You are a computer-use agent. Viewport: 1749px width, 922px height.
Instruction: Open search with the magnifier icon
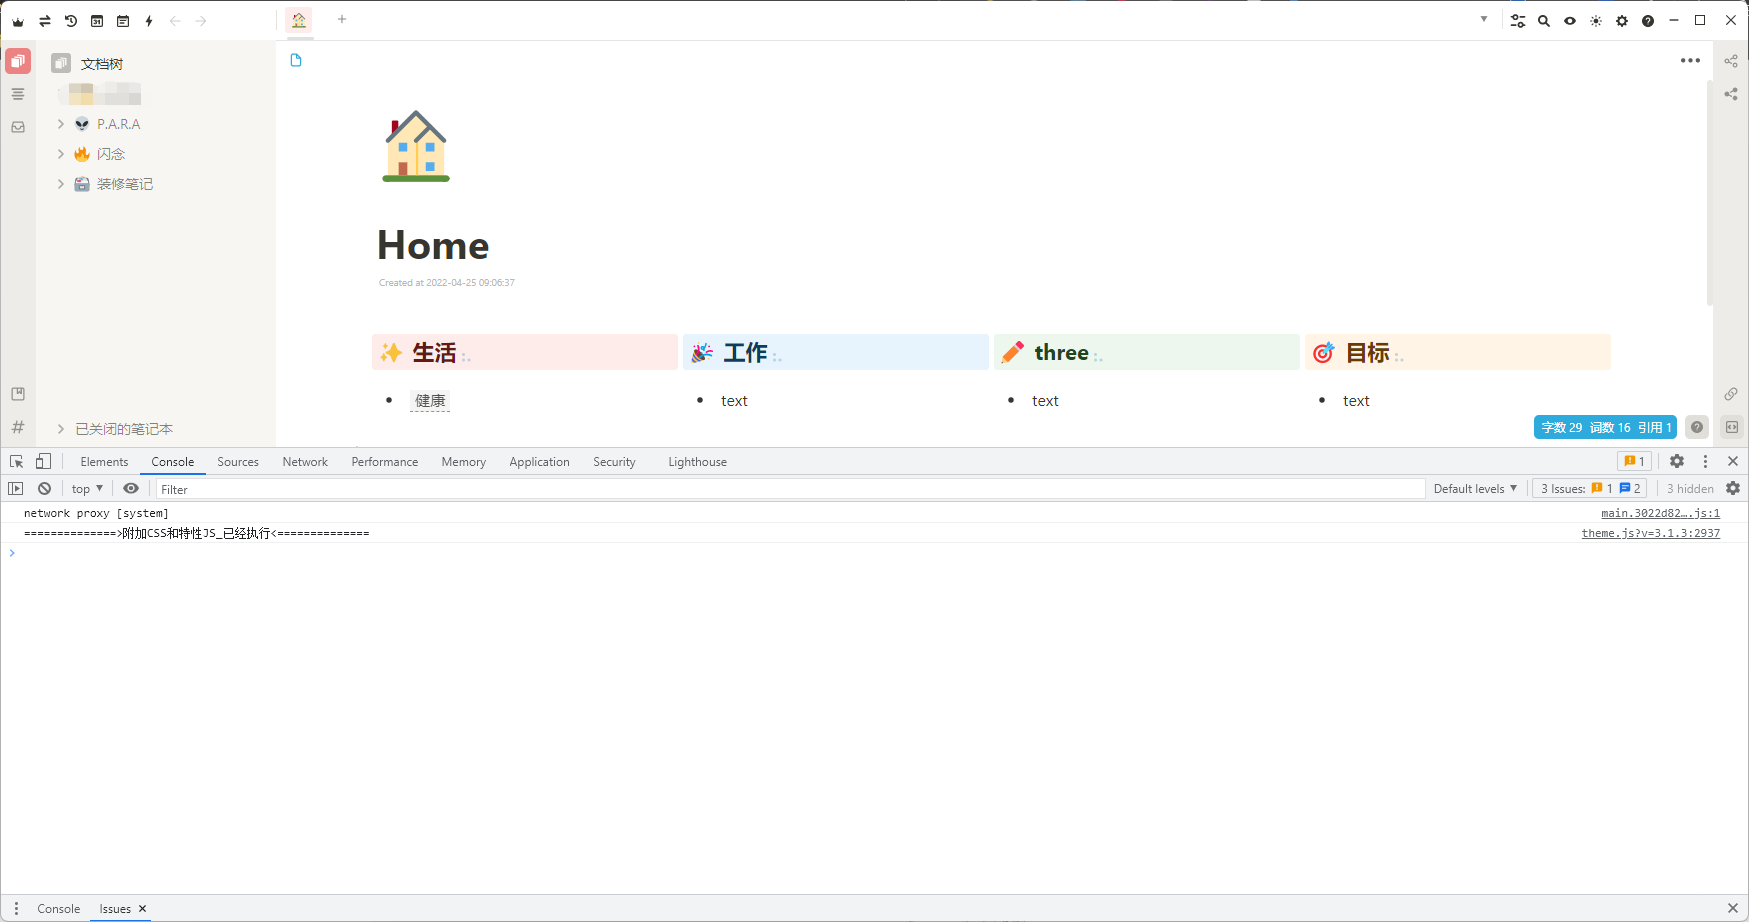(x=1544, y=21)
